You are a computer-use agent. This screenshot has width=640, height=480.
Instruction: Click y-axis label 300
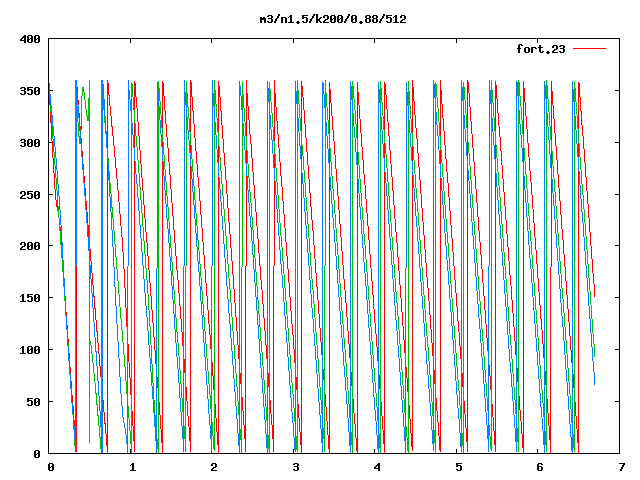click(30, 143)
